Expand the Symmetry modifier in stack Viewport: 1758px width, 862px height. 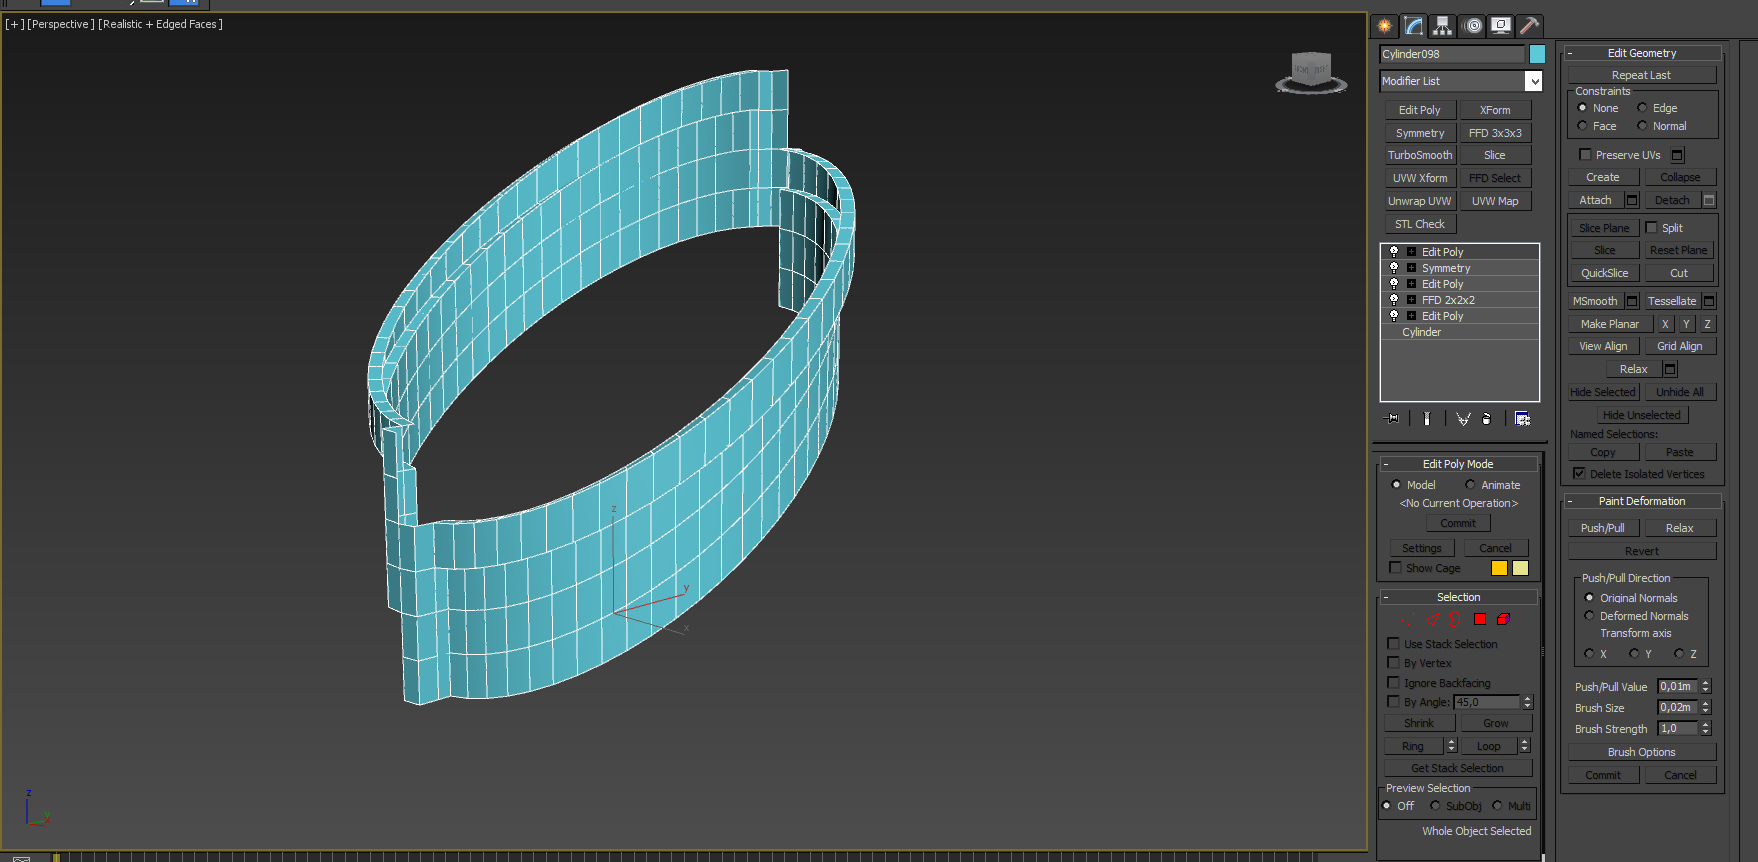tap(1411, 268)
